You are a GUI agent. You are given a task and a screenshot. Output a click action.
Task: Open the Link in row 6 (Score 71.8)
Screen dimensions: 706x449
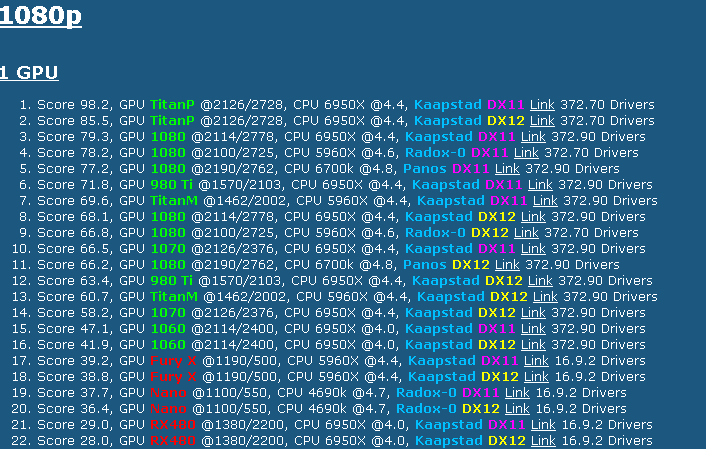540,185
